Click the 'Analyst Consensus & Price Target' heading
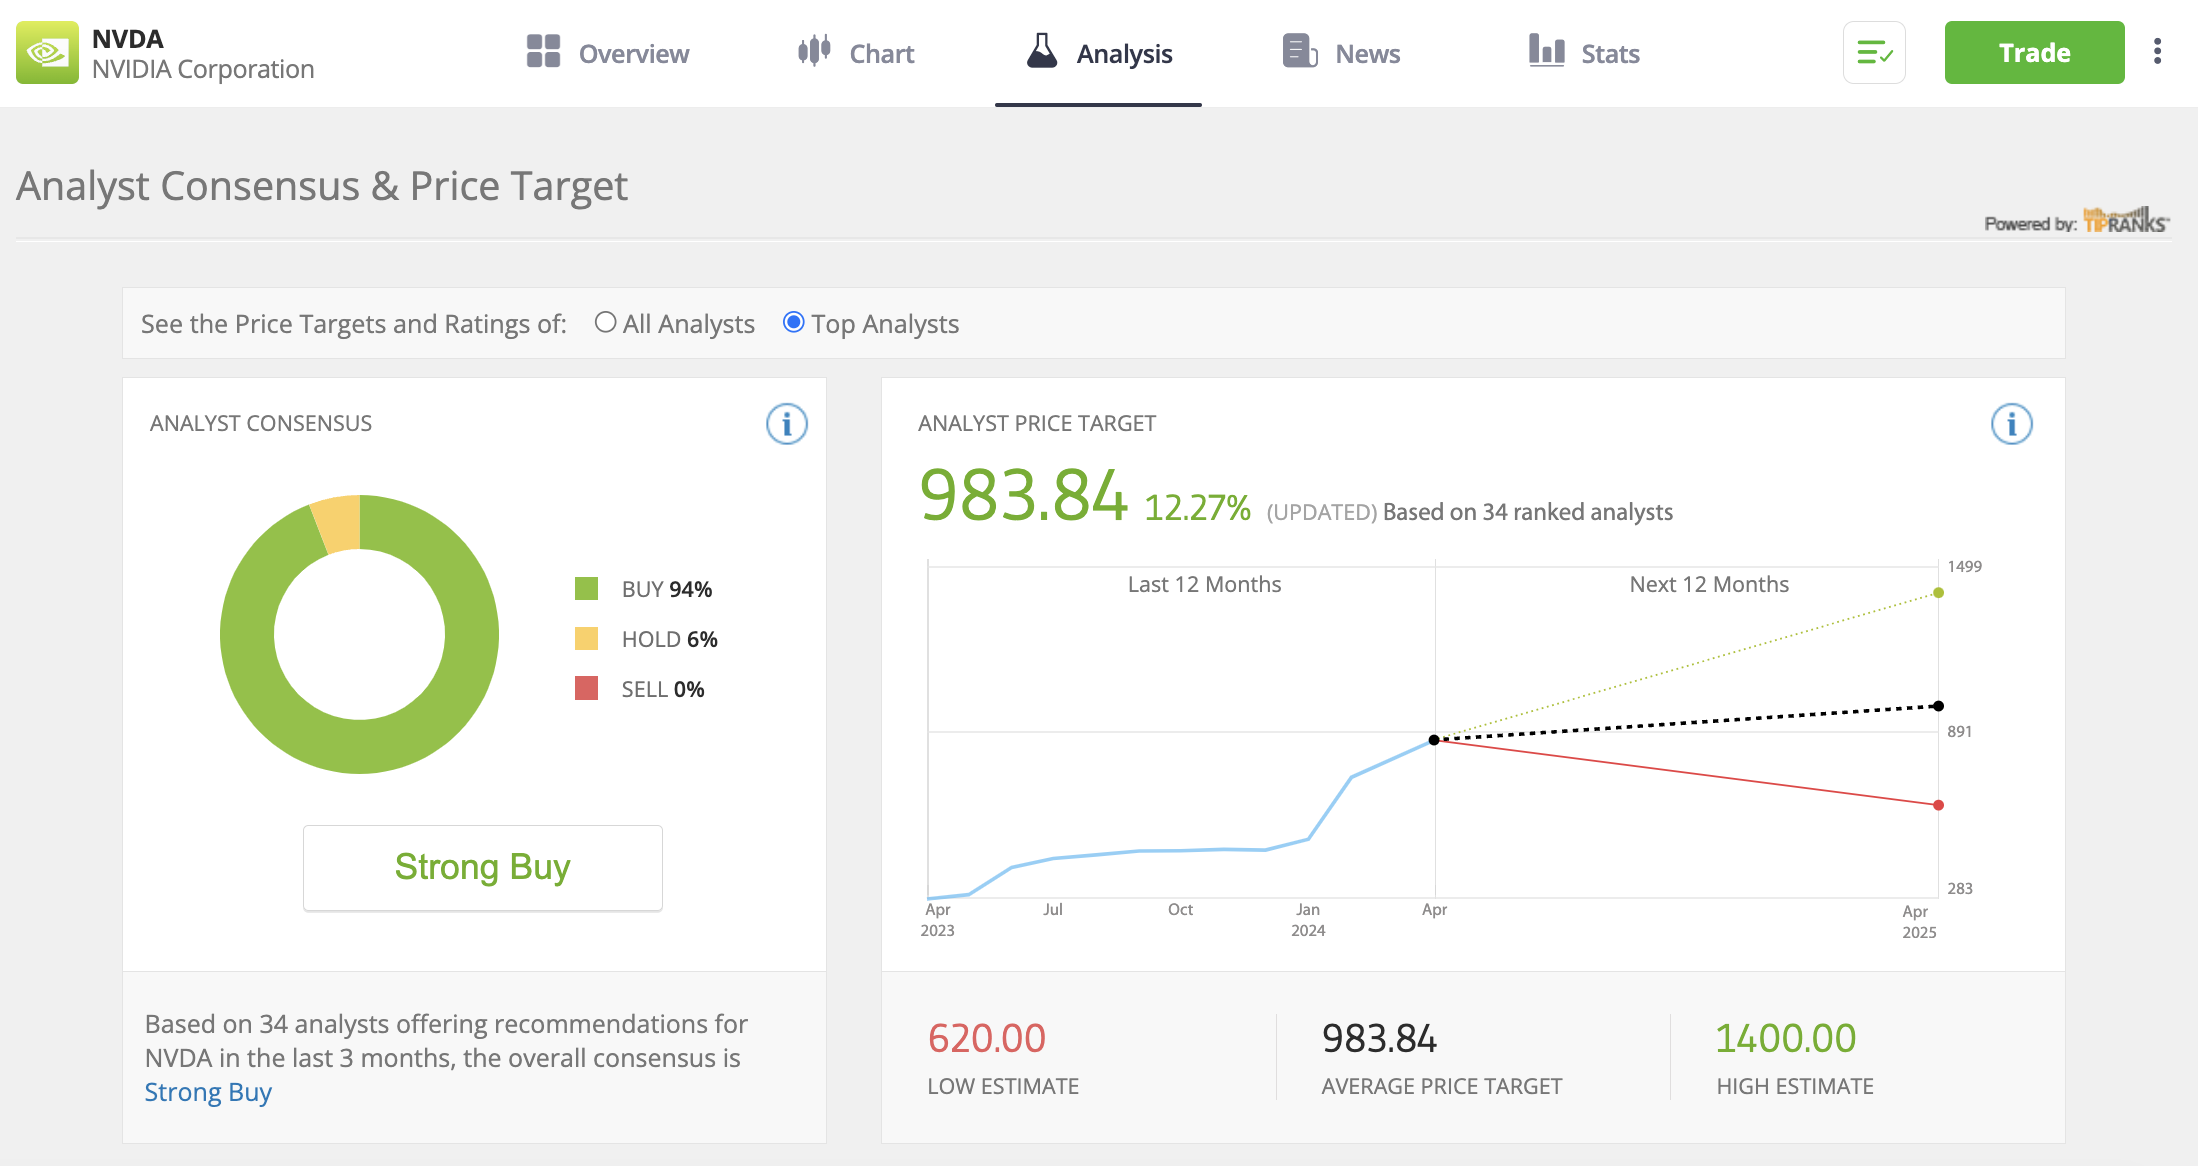Viewport: 2198px width, 1166px height. [x=322, y=186]
